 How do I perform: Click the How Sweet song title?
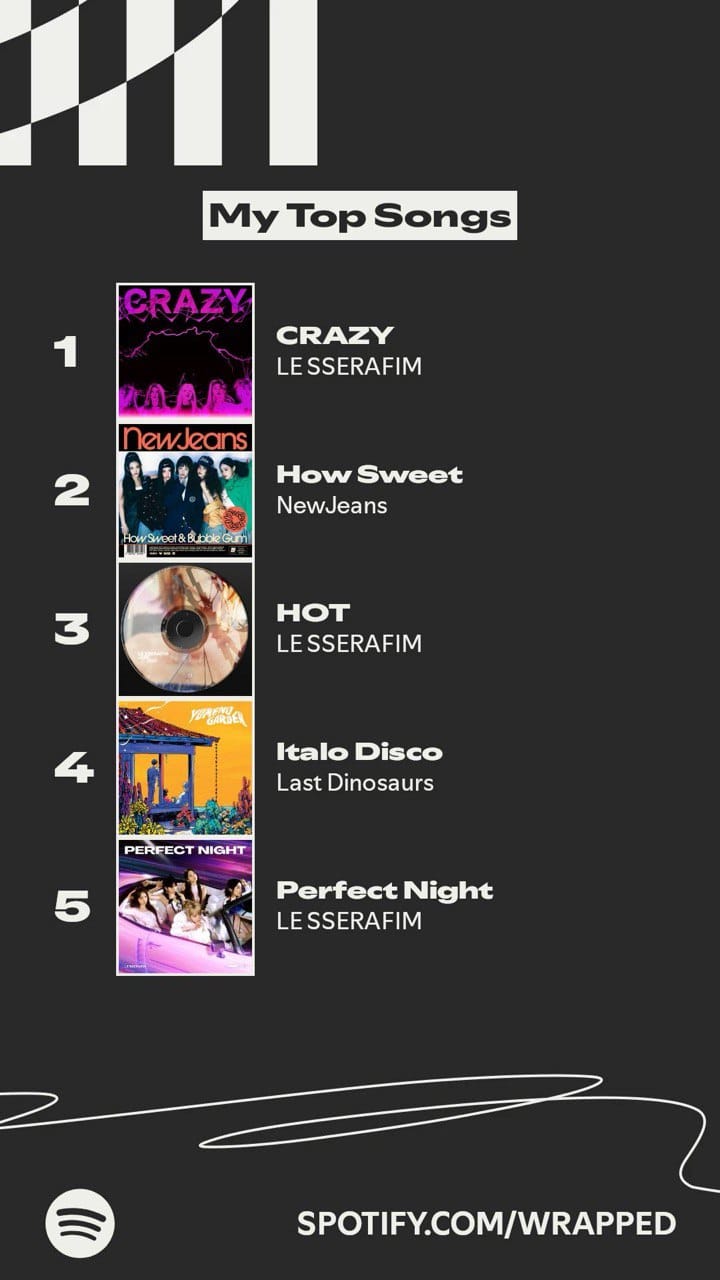(369, 474)
